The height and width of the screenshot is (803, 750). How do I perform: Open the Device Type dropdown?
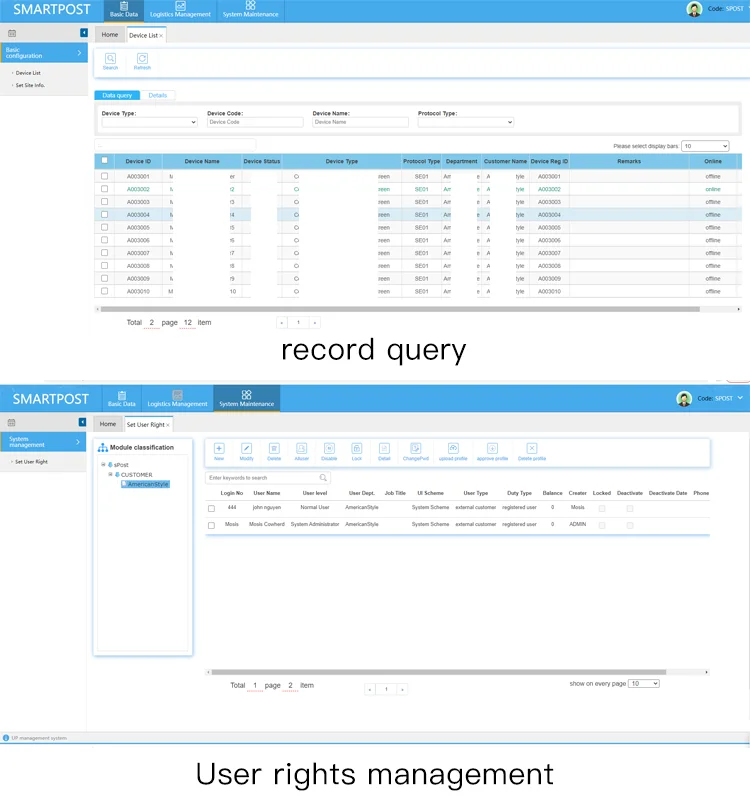[149, 122]
